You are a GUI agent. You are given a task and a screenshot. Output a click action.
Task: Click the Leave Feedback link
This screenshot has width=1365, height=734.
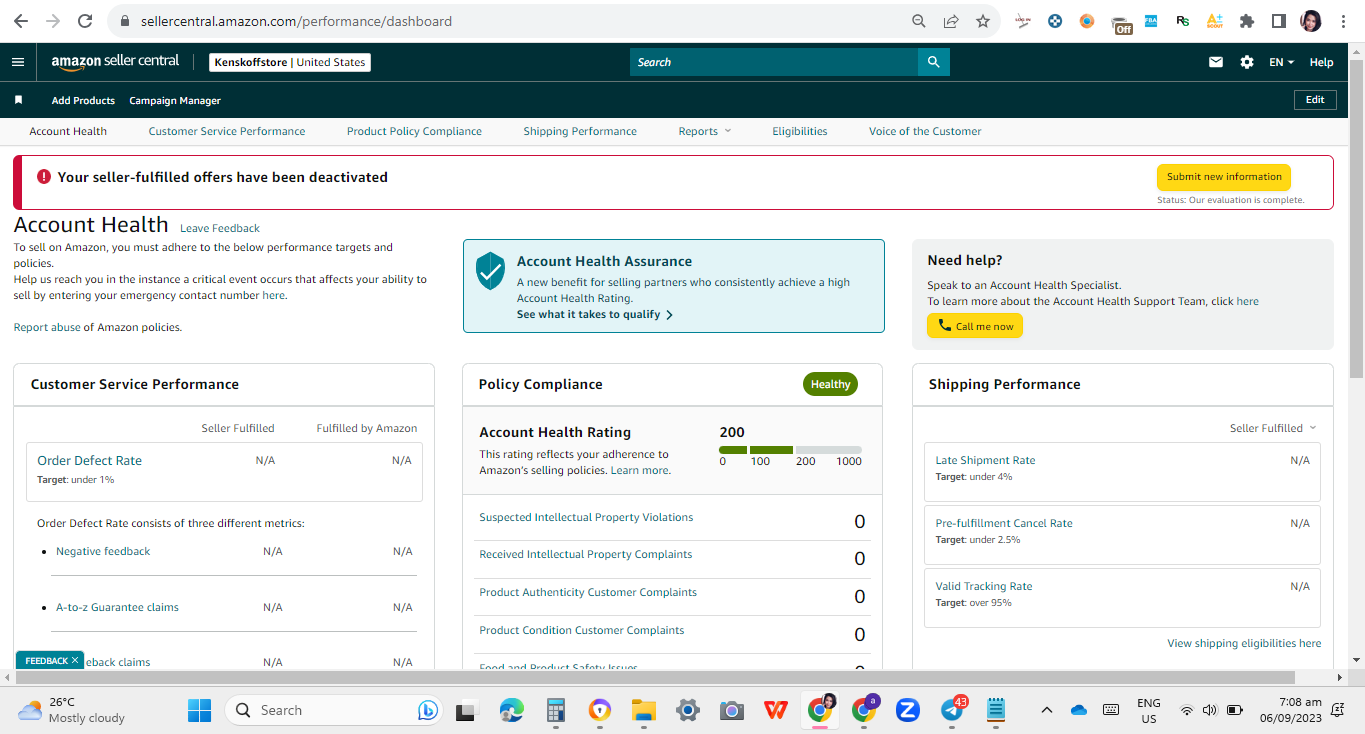pyautogui.click(x=220, y=228)
